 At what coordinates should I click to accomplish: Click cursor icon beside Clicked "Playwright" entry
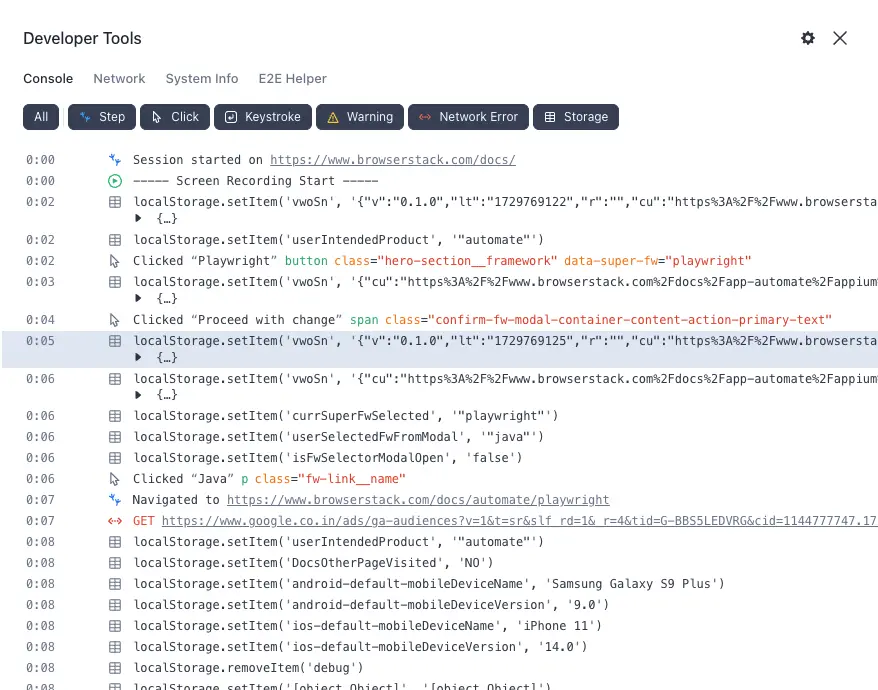click(x=115, y=261)
